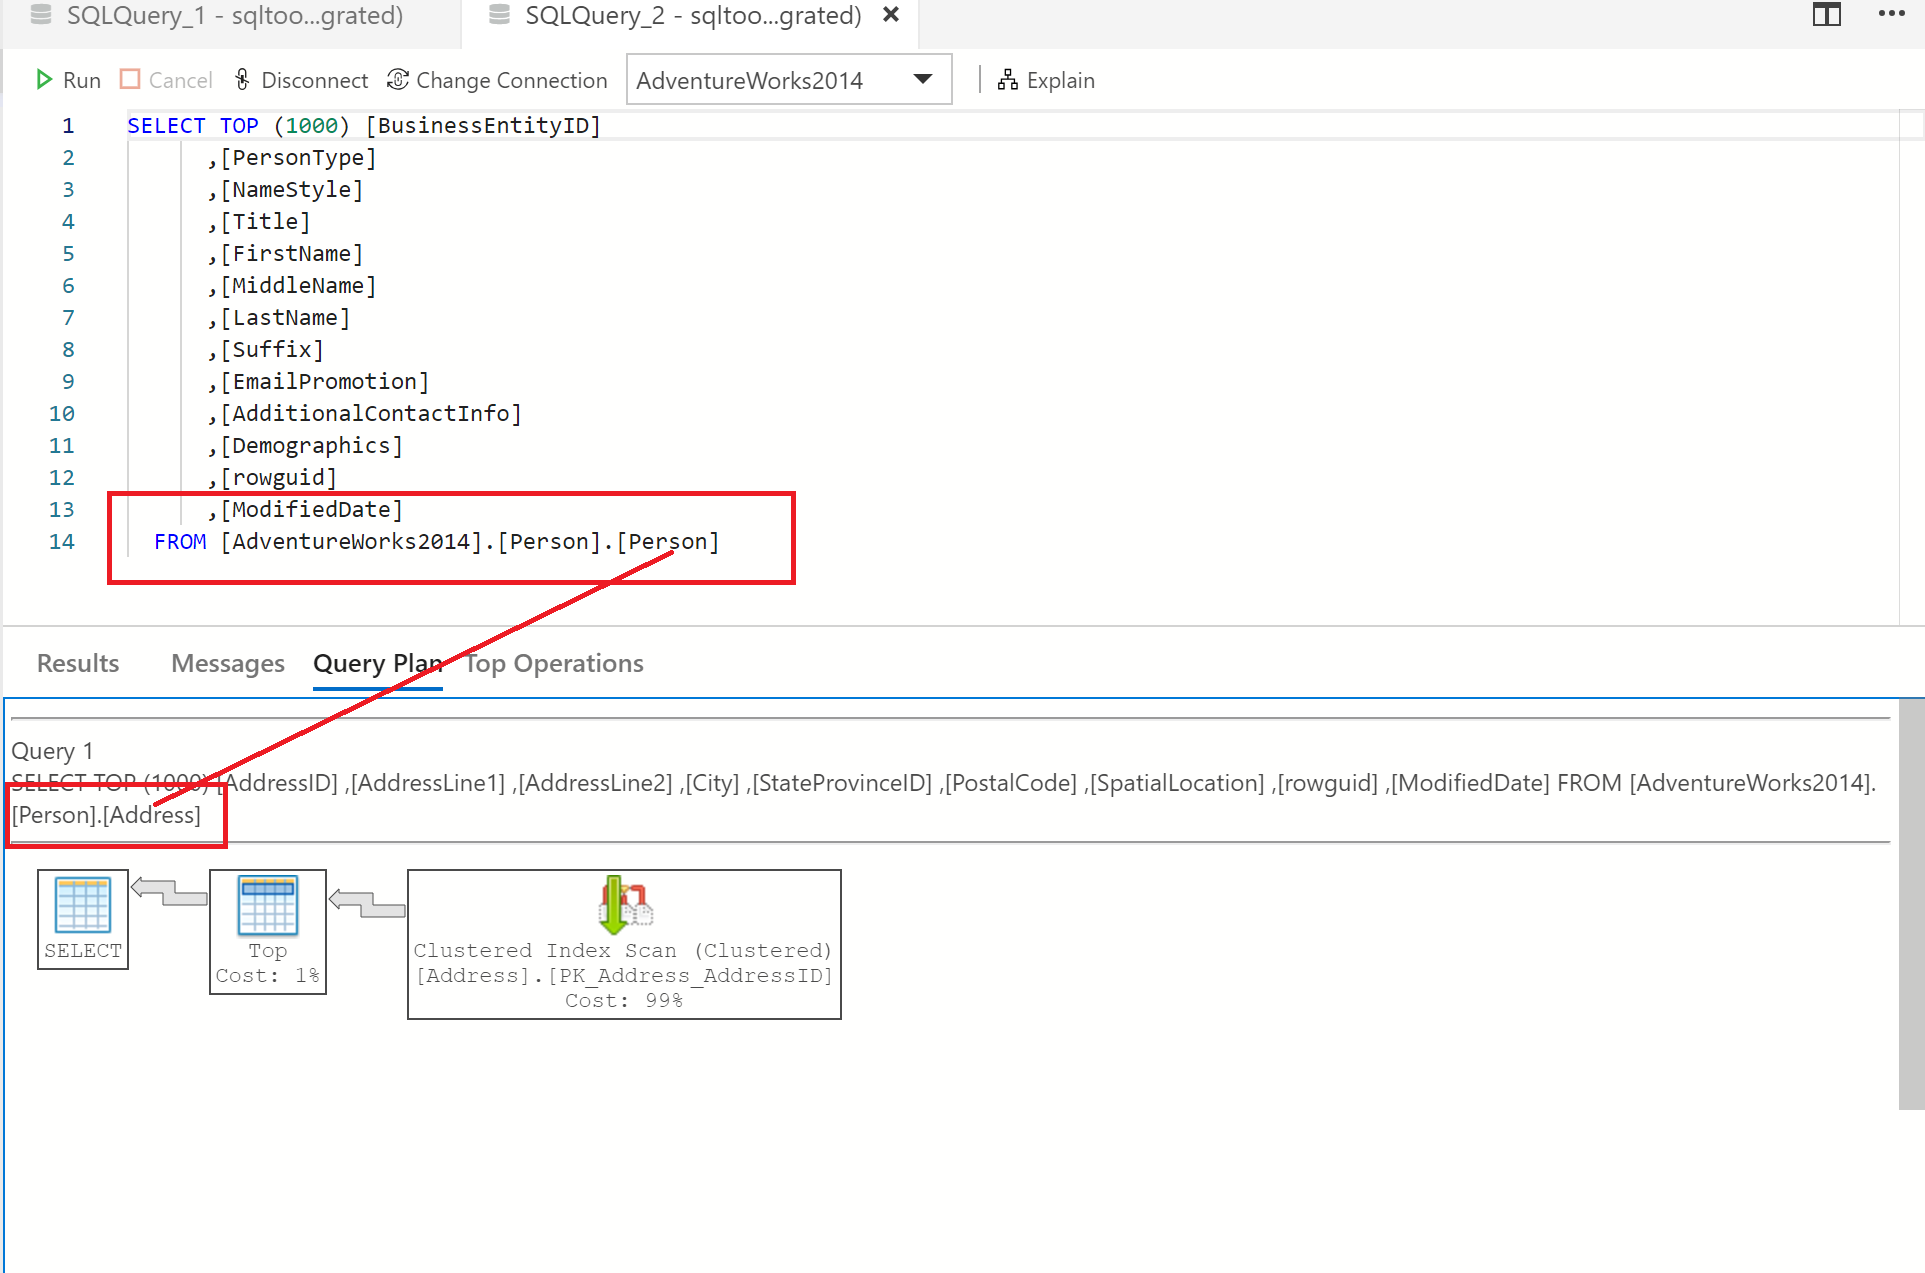Click the Explain plan icon
Image resolution: width=1925 pixels, height=1273 pixels.
point(1008,80)
